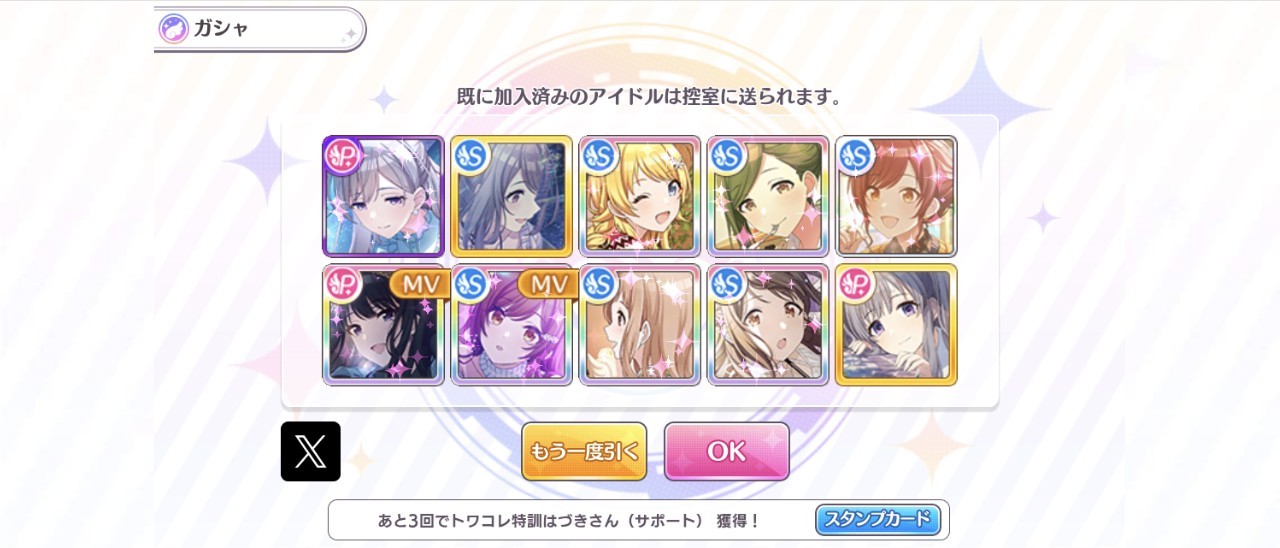Image resolution: width=1280 pixels, height=548 pixels.
Task: Open the purple-haired idol card with MV badge
Action: click(512, 325)
